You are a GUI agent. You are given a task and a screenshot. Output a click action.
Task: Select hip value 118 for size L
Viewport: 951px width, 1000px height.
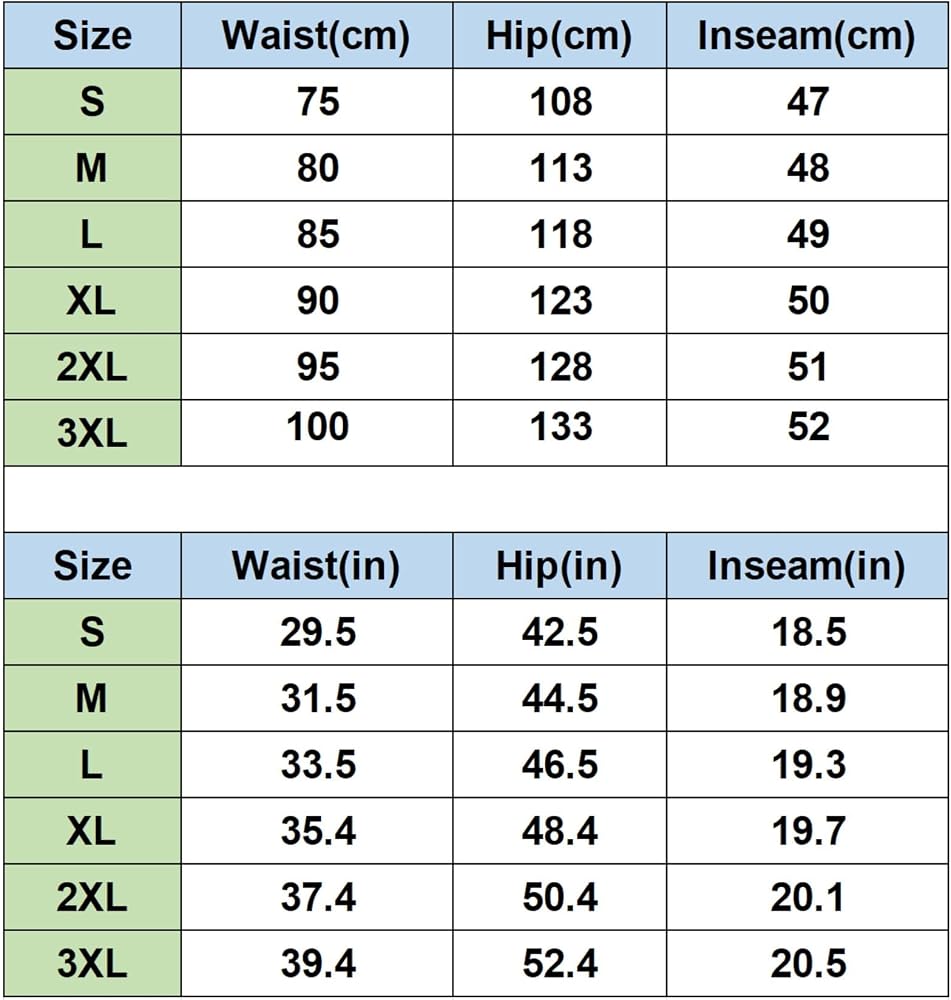pos(559,234)
